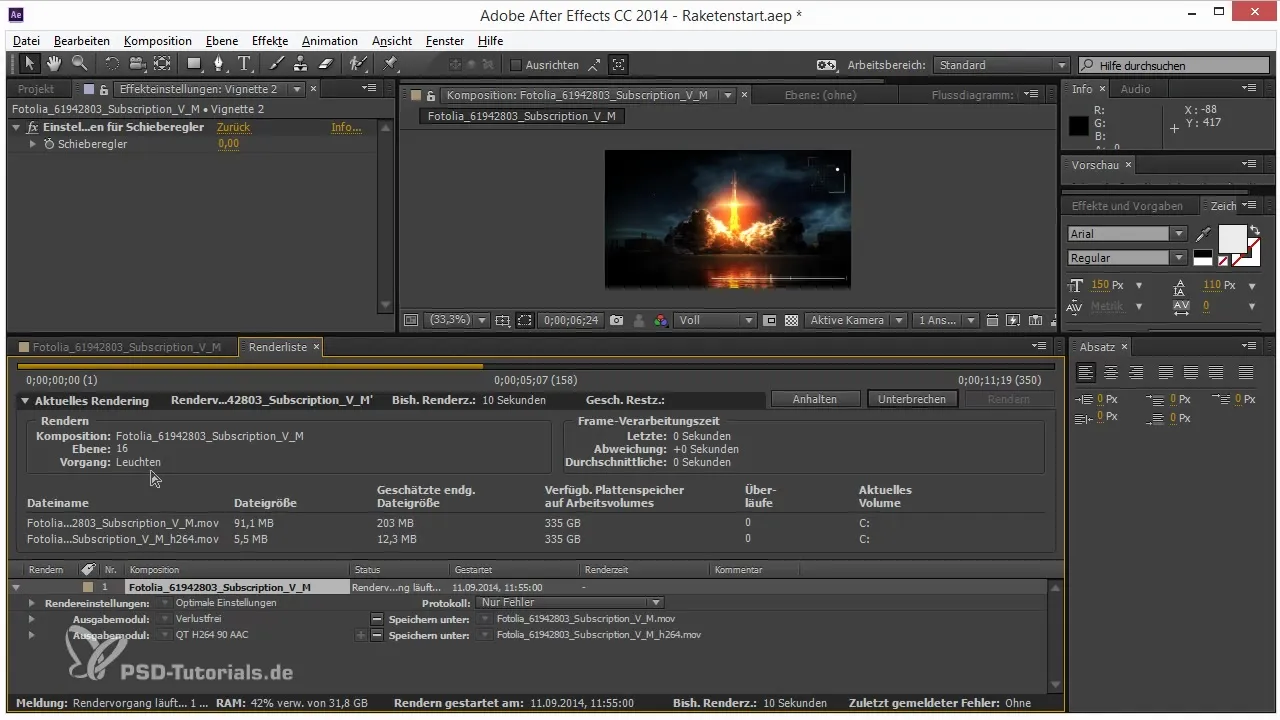This screenshot has height=720, width=1280.
Task: Open the Regular font style dropdown
Action: point(1127,258)
